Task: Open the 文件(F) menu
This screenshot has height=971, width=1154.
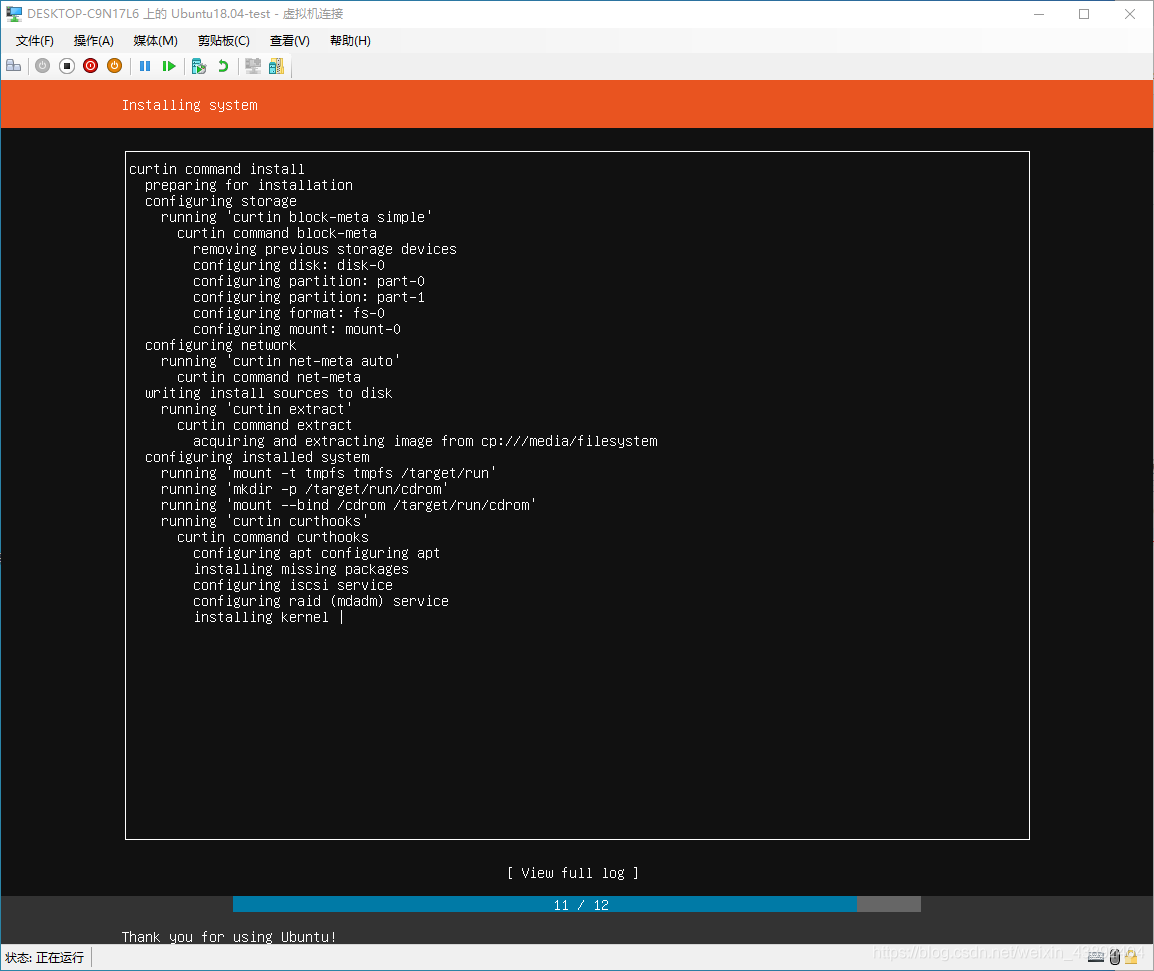Action: [35, 41]
